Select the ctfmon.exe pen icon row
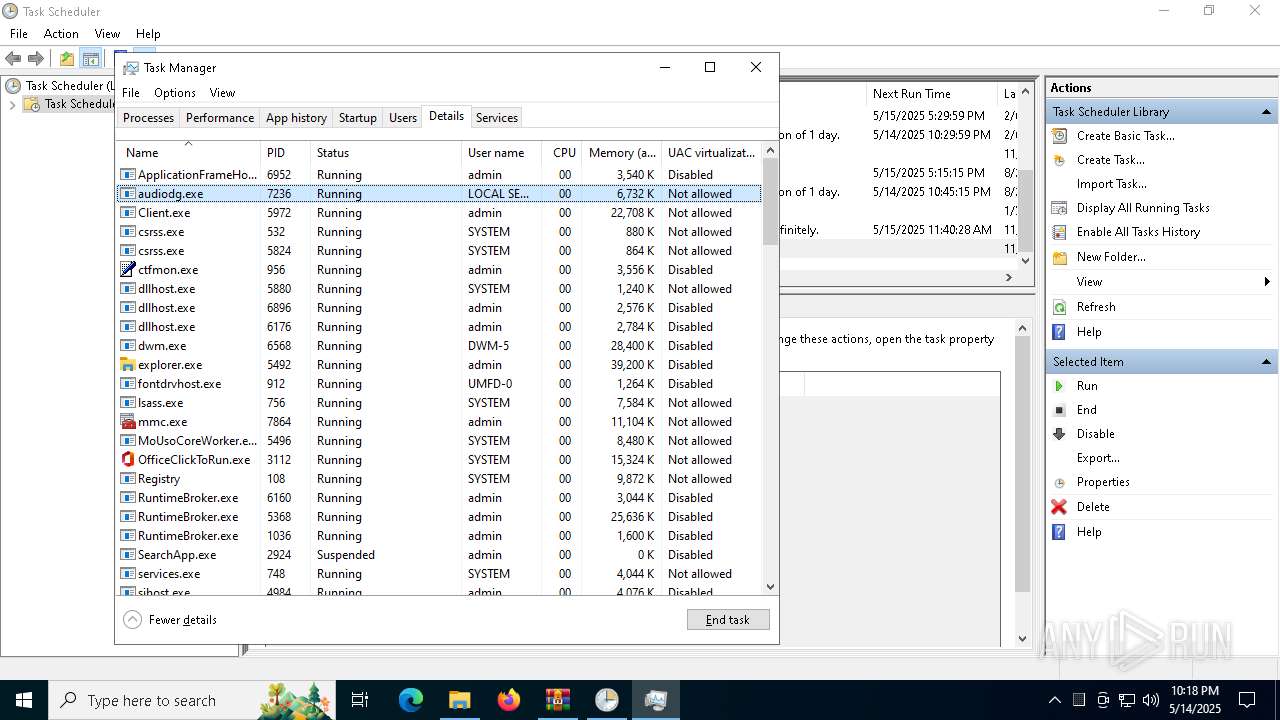This screenshot has width=1280, height=720. coord(438,270)
